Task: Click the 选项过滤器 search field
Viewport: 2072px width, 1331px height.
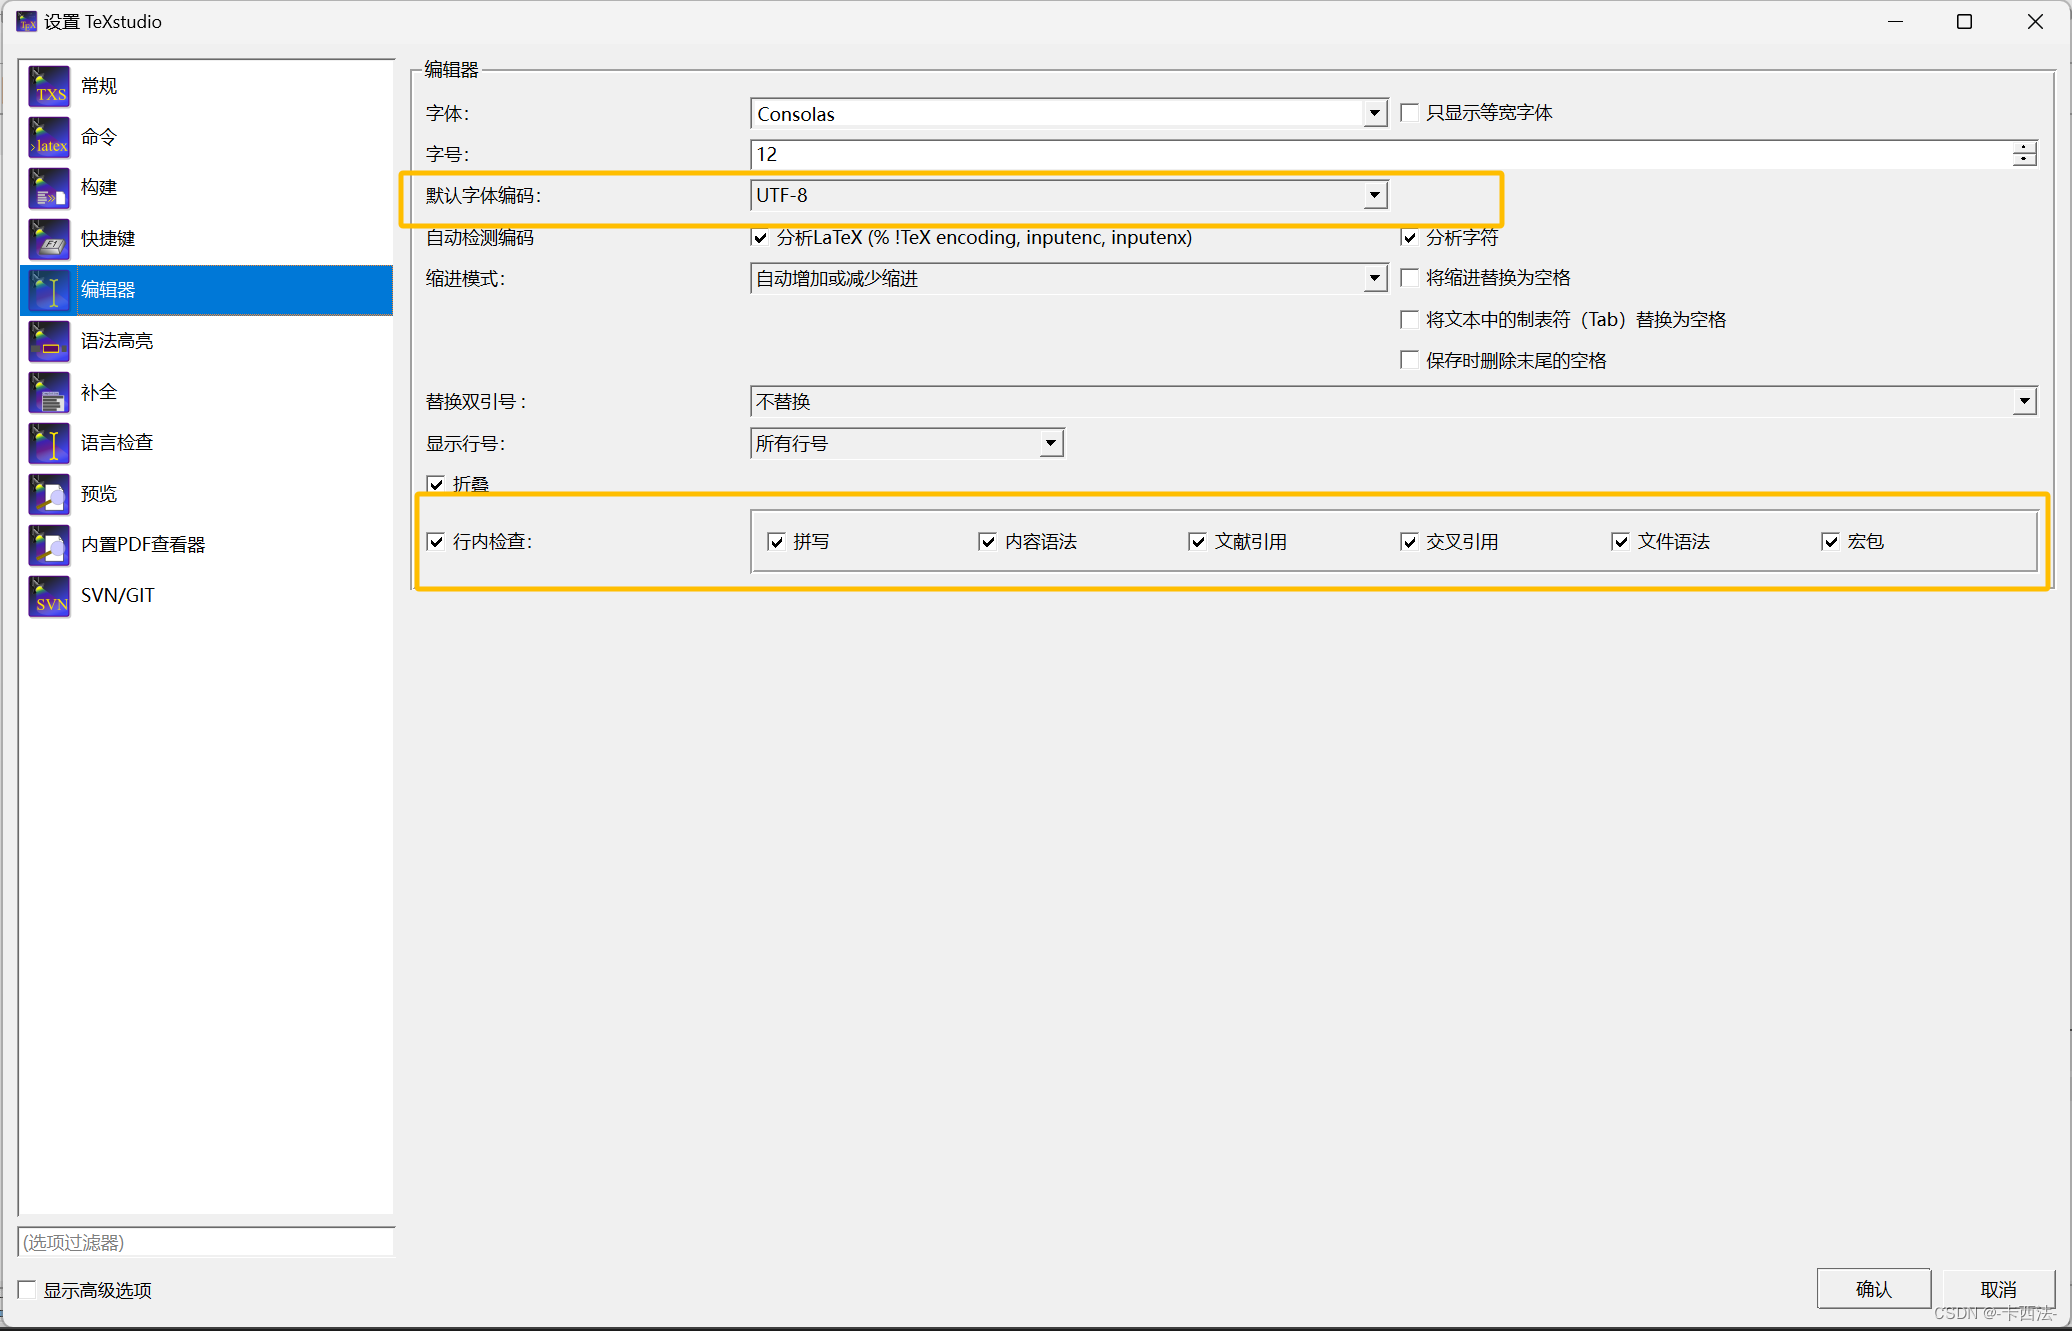Action: [x=206, y=1242]
